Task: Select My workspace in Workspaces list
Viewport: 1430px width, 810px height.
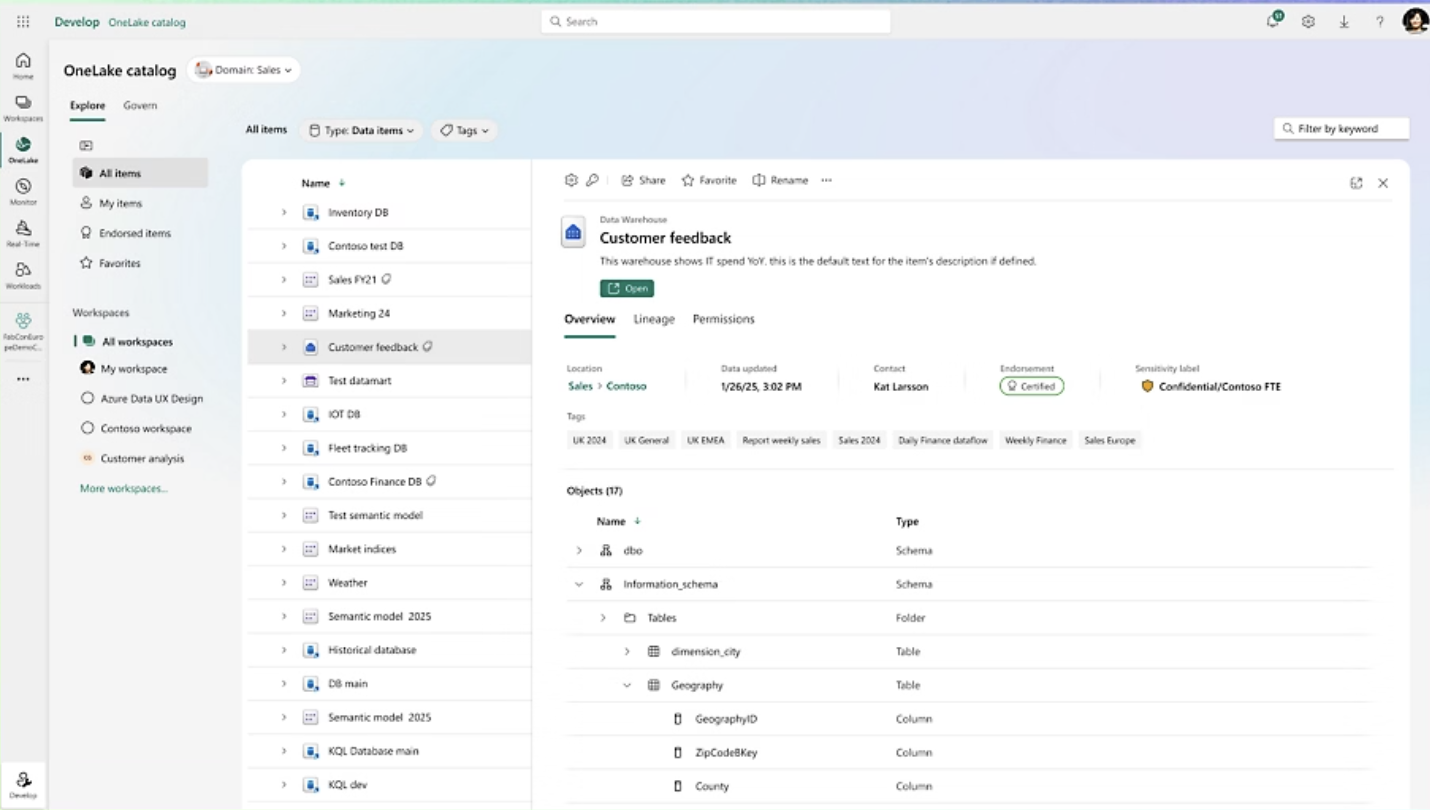Action: 124,368
